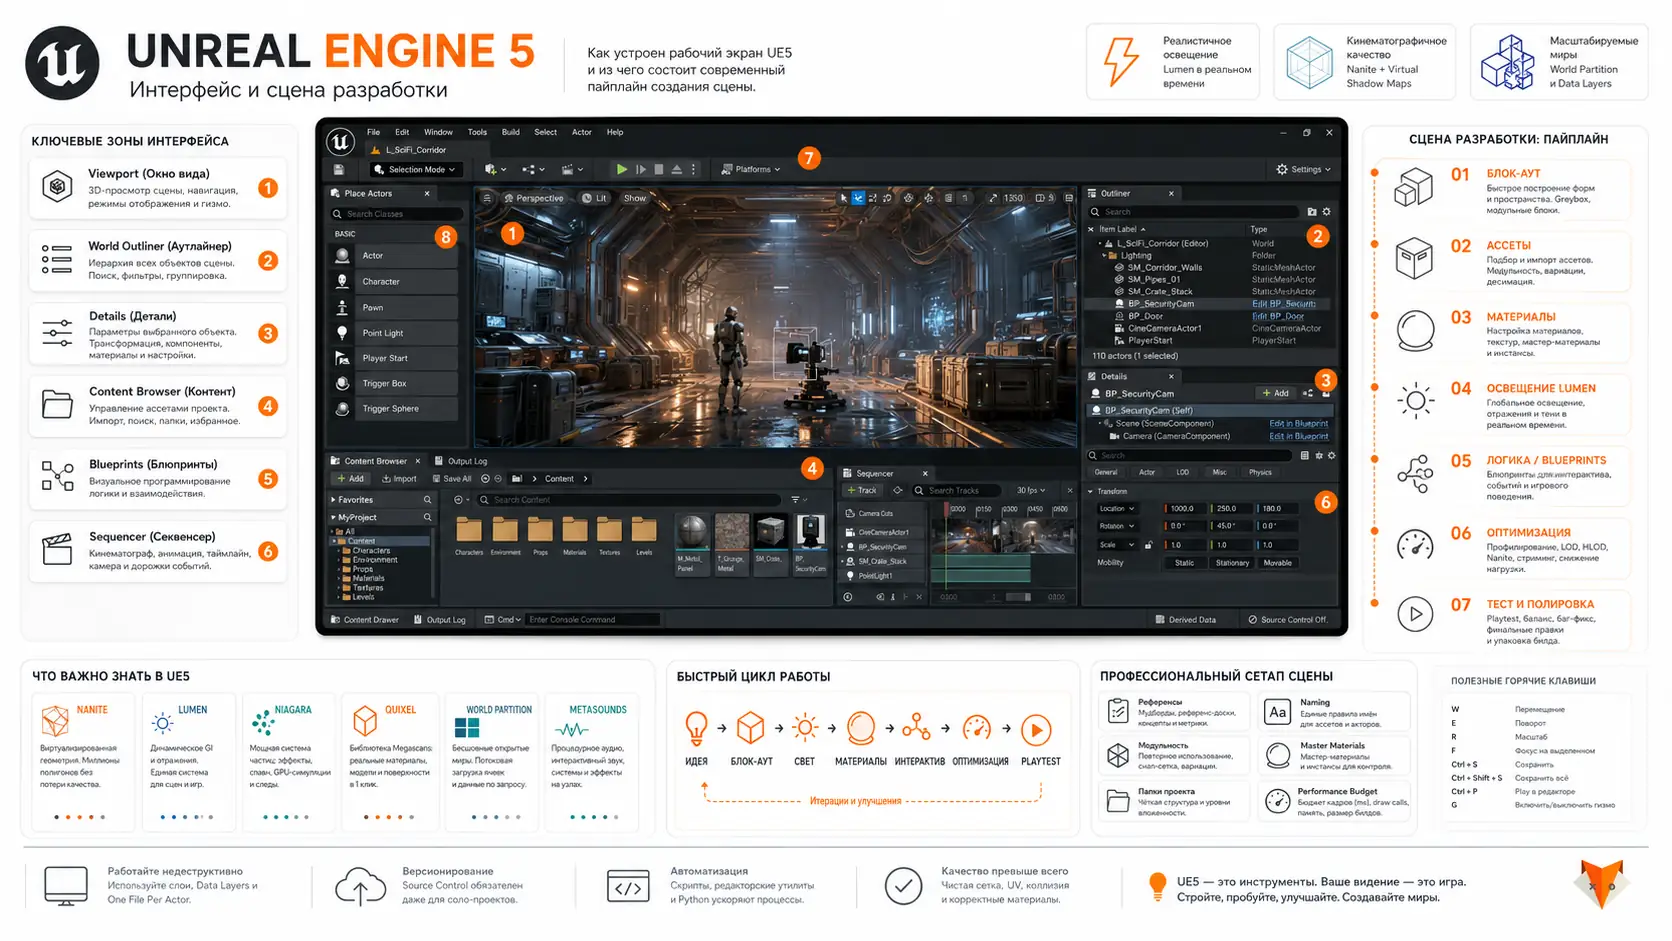Image resolution: width=1672 pixels, height=941 pixels.
Task: Toggle surface snapping in the viewport toolbar
Action: (928, 198)
